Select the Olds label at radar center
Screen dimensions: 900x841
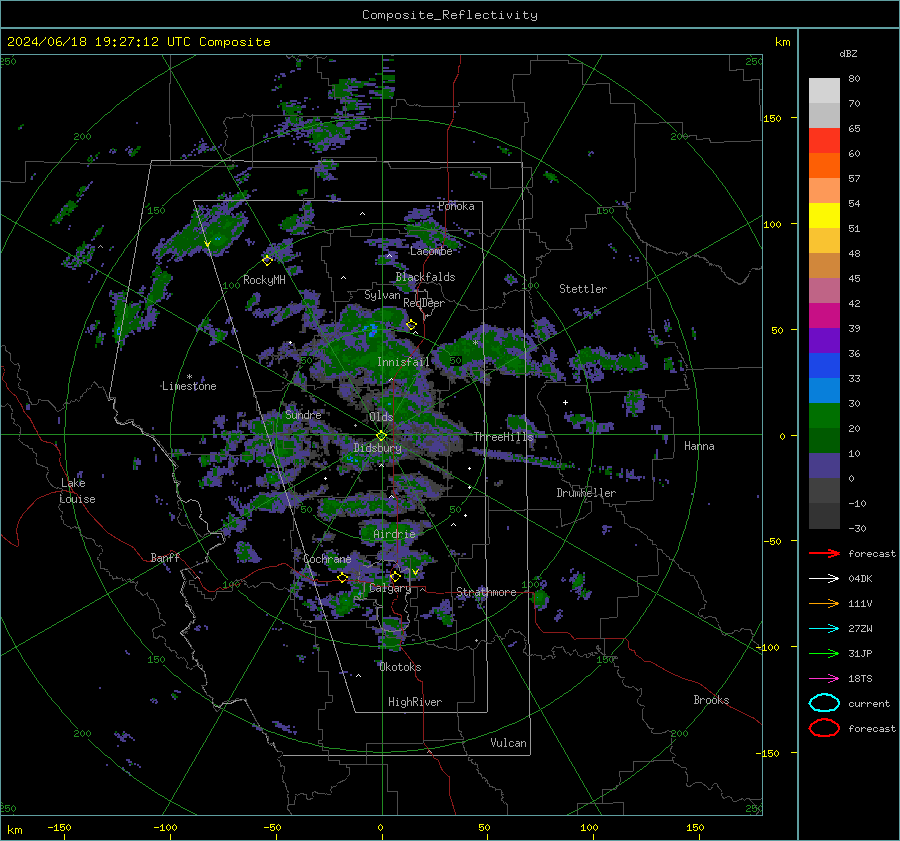381,417
